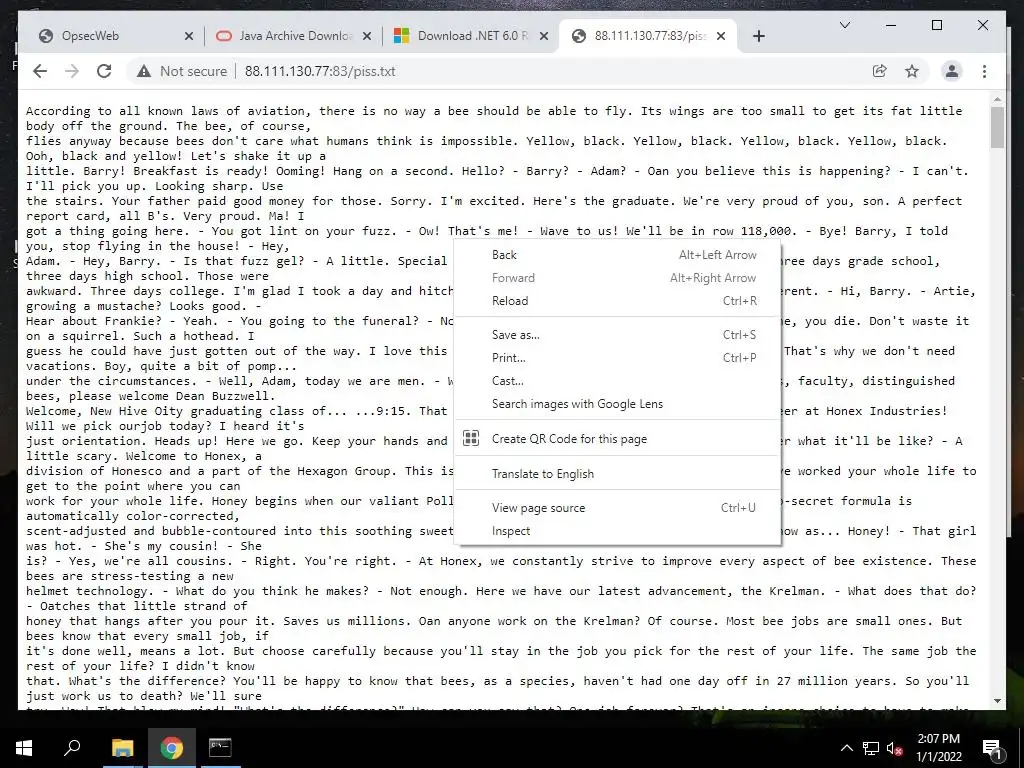Open a new tab with the plus button
This screenshot has height=768, width=1024.
pos(758,36)
